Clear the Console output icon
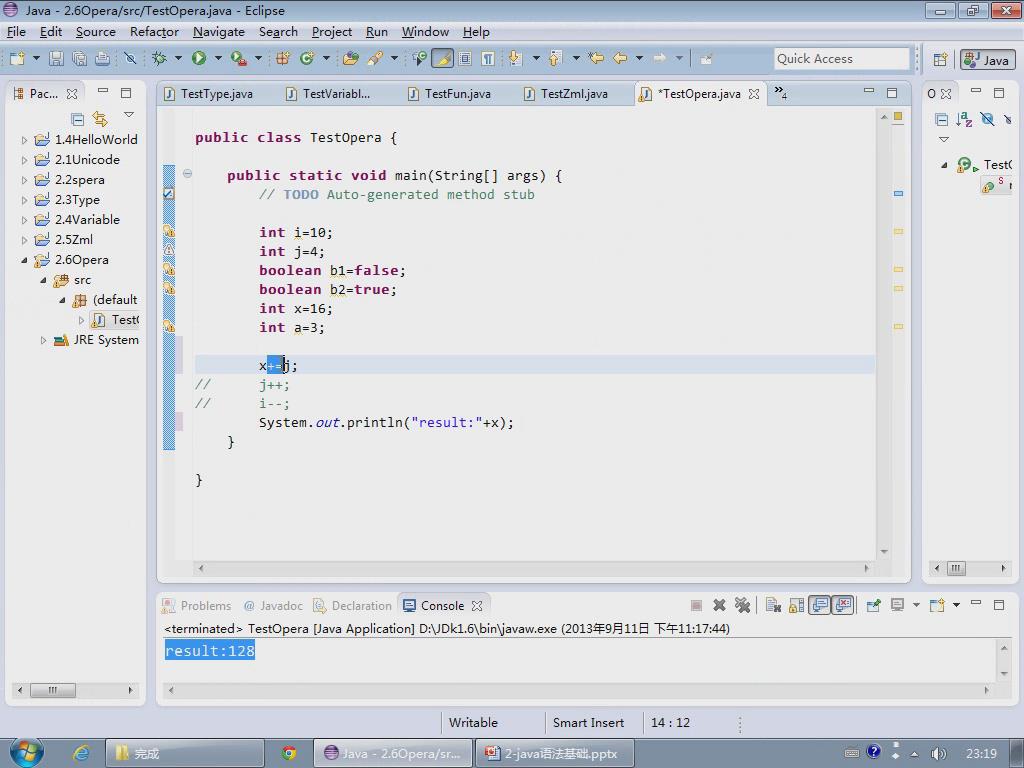This screenshot has width=1024, height=768. click(773, 605)
